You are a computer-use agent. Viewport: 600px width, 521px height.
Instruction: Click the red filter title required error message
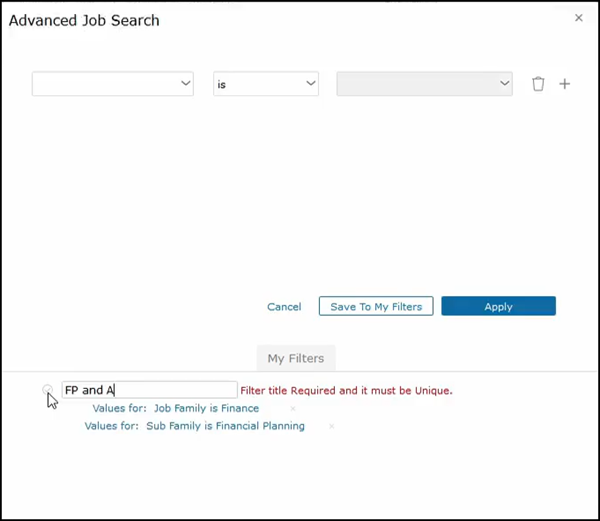346,390
